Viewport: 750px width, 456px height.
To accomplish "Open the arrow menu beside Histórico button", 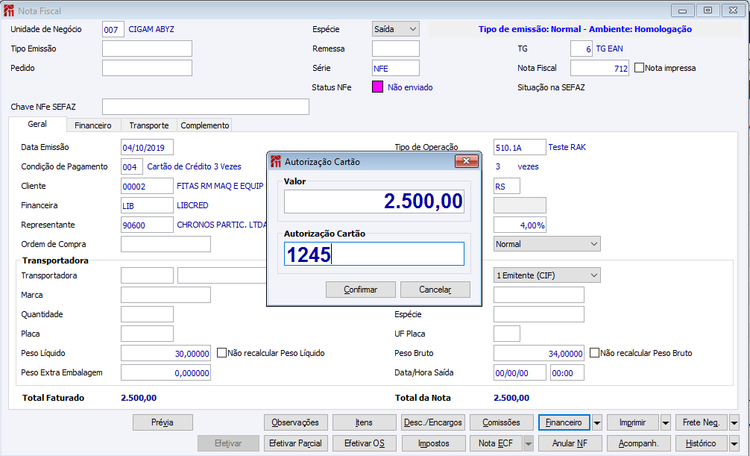I will (733, 443).
